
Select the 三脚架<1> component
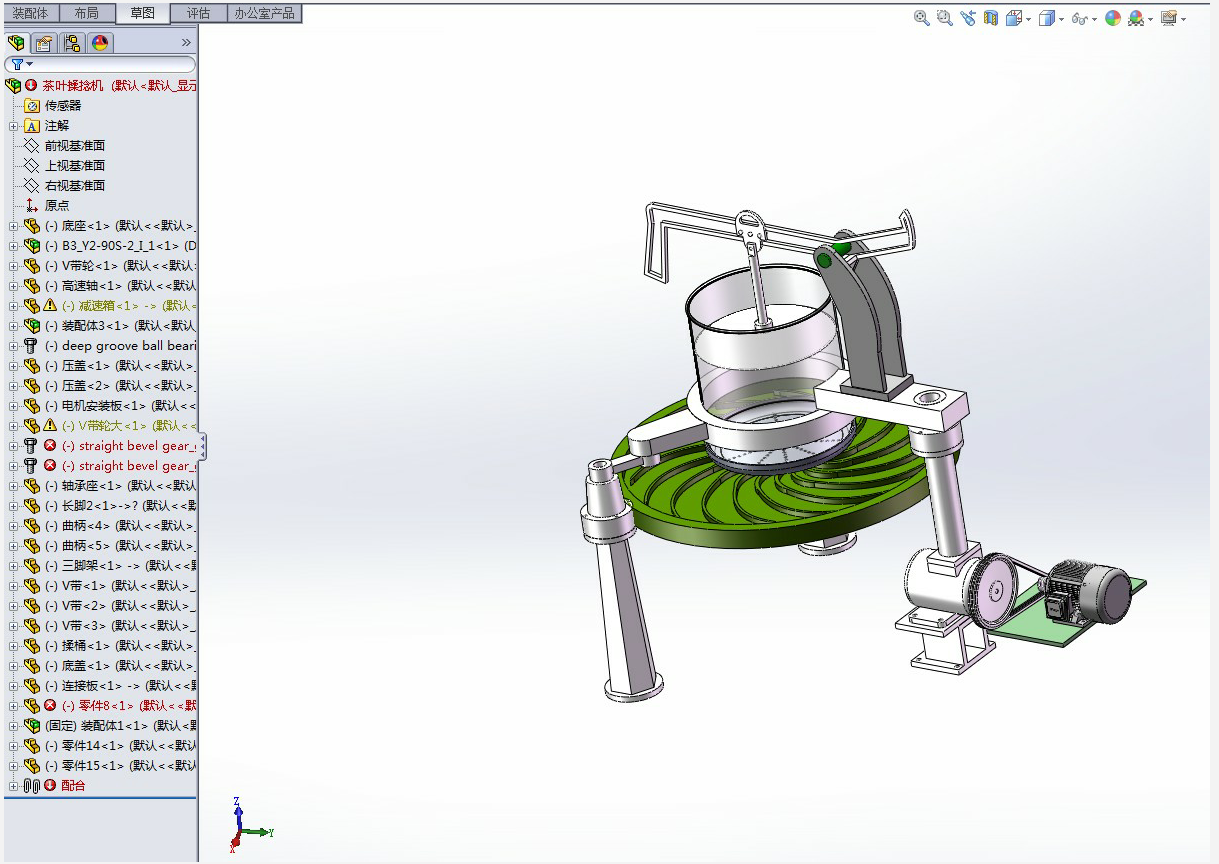point(120,566)
